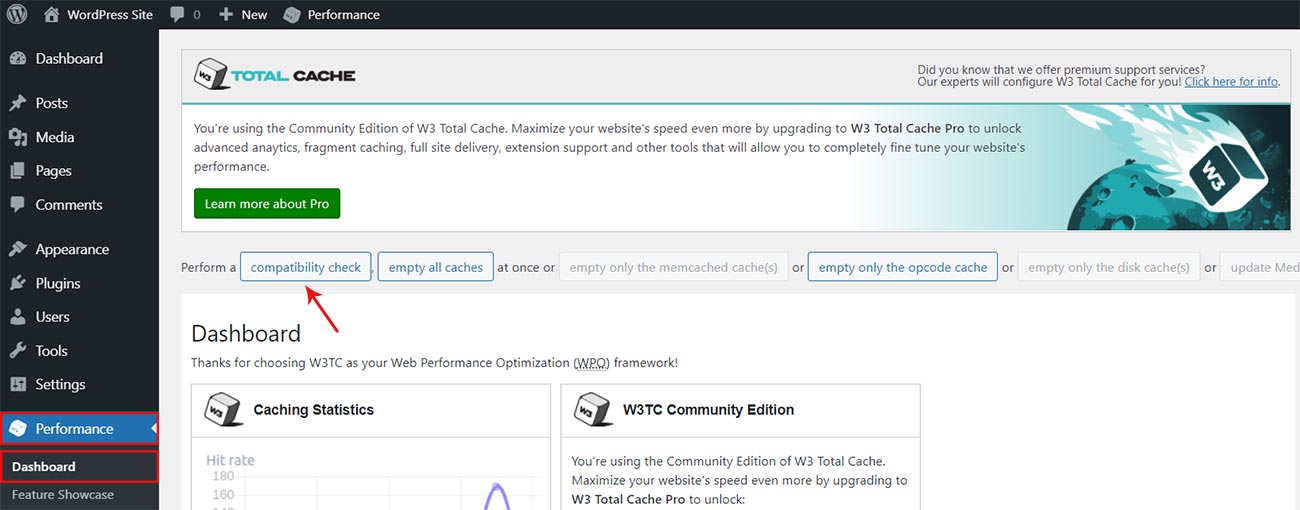This screenshot has height=510, width=1300.
Task: Open the New content menu
Action: 242,15
